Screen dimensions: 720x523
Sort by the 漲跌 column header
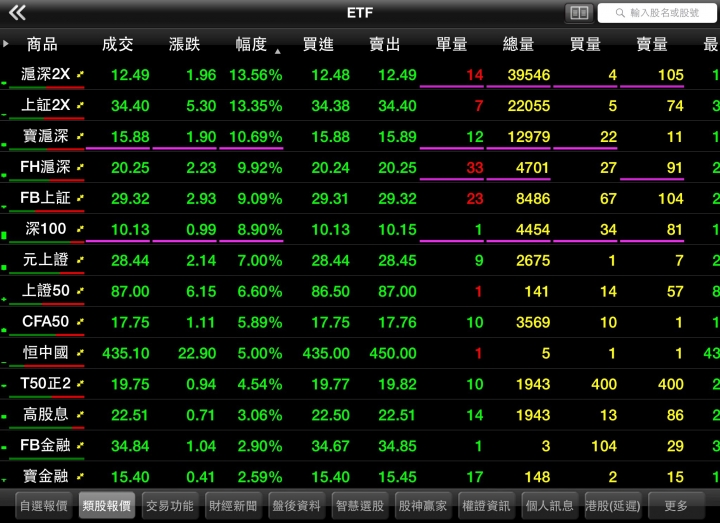(x=185, y=44)
